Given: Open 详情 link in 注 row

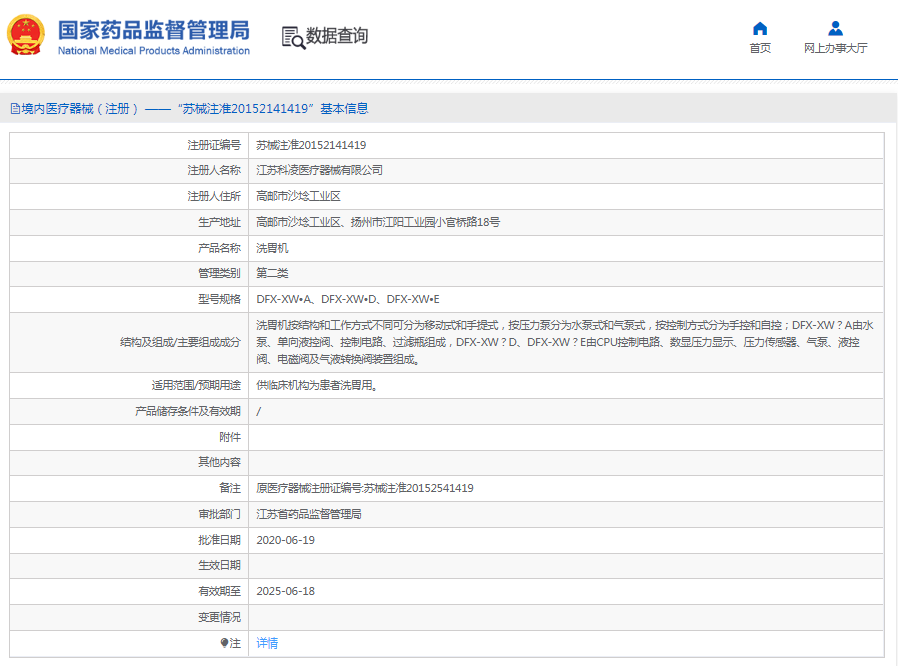Looking at the screenshot, I should (267, 643).
